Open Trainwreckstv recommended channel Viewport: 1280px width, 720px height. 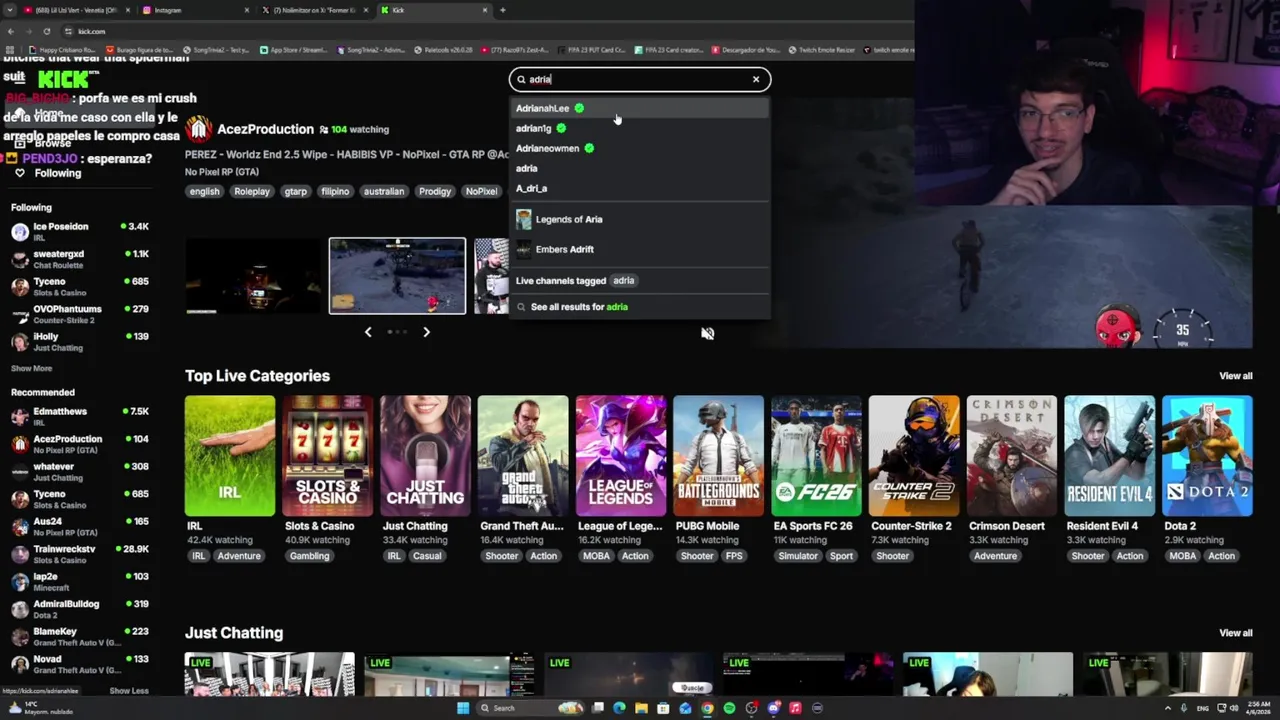[80, 553]
